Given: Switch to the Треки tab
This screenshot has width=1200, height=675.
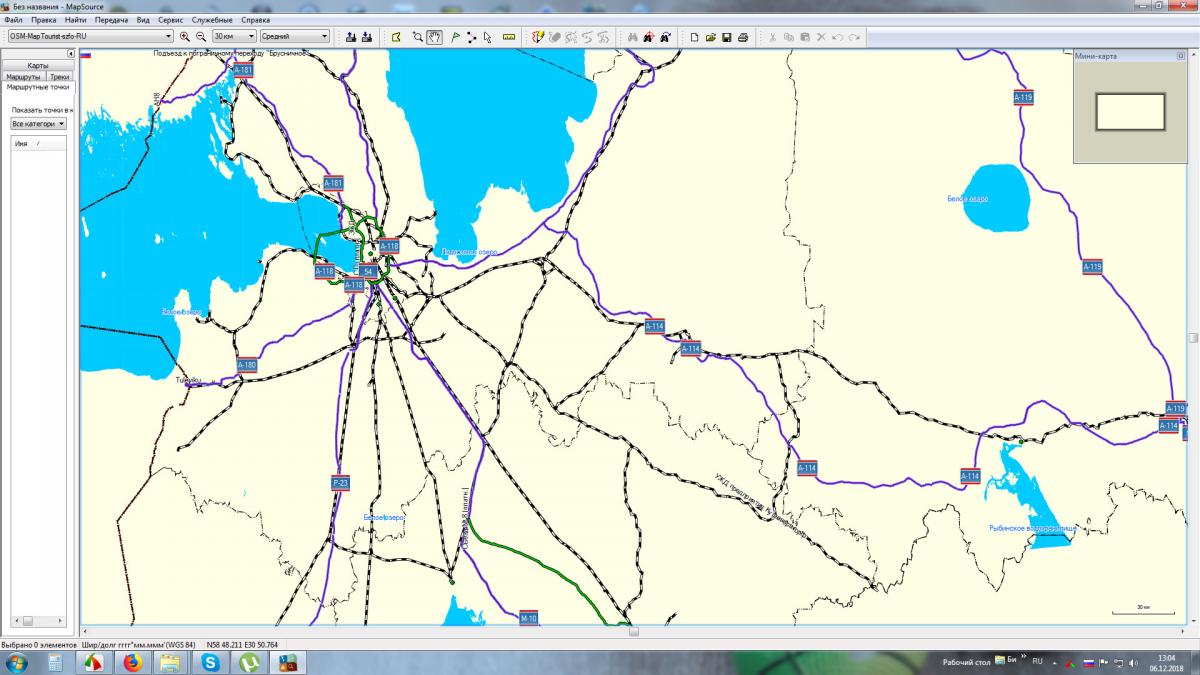Looking at the screenshot, I should point(60,76).
